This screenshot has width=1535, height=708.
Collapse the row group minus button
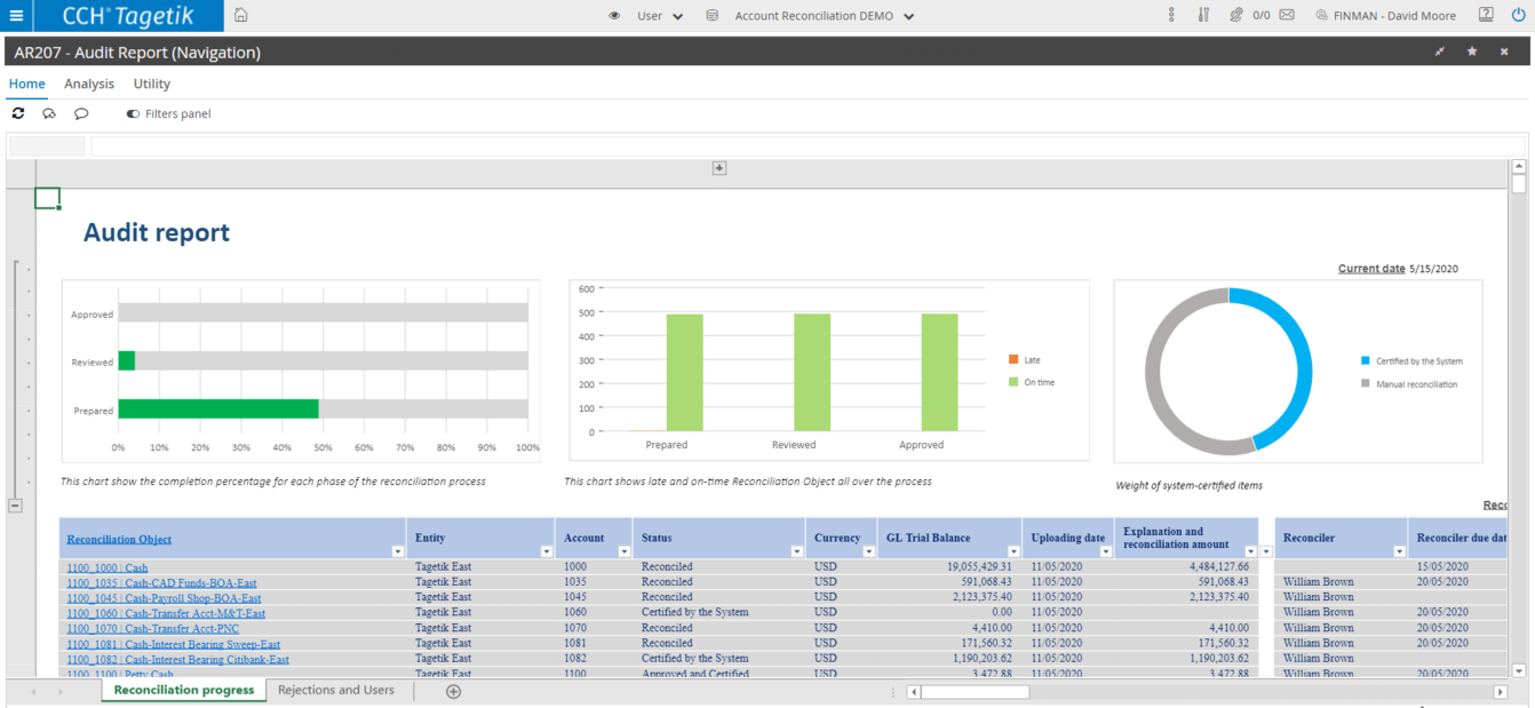point(15,506)
